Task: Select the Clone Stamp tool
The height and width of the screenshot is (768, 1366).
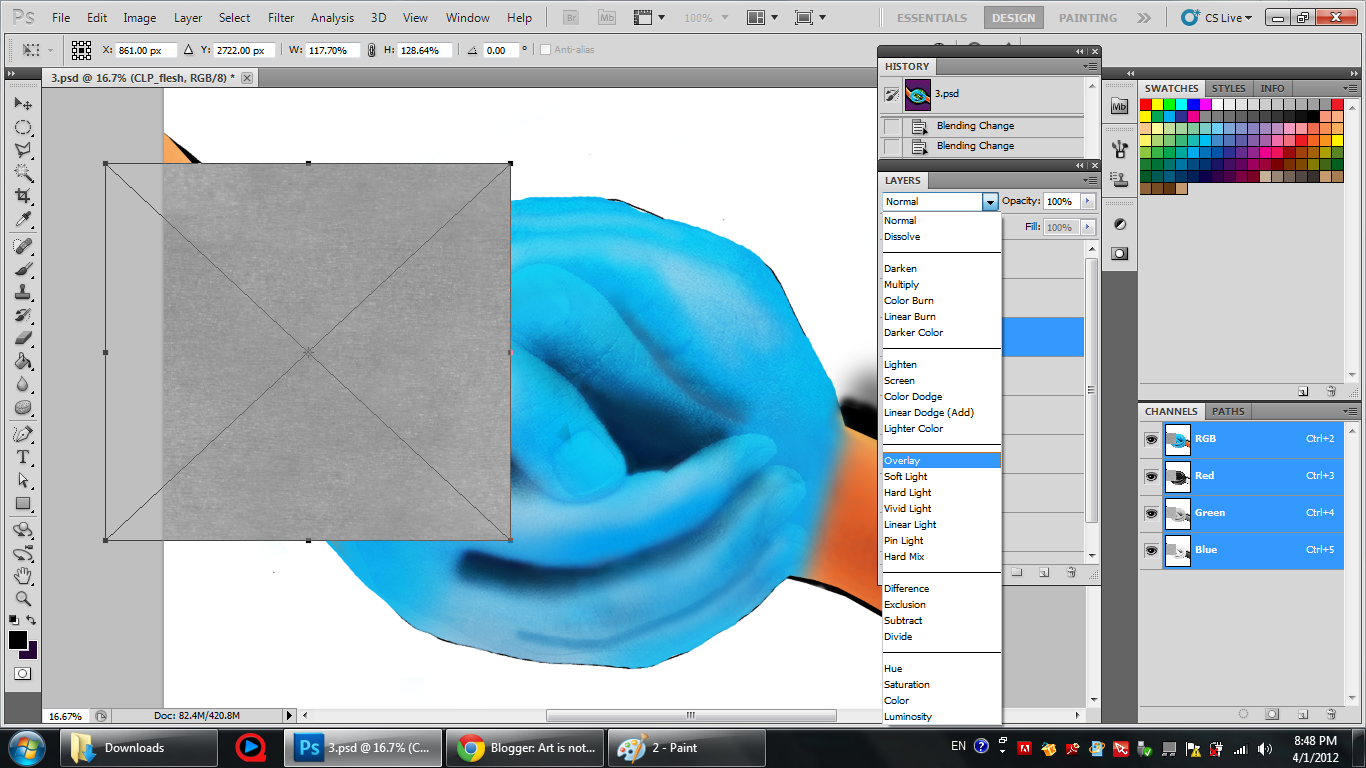Action: (x=22, y=292)
